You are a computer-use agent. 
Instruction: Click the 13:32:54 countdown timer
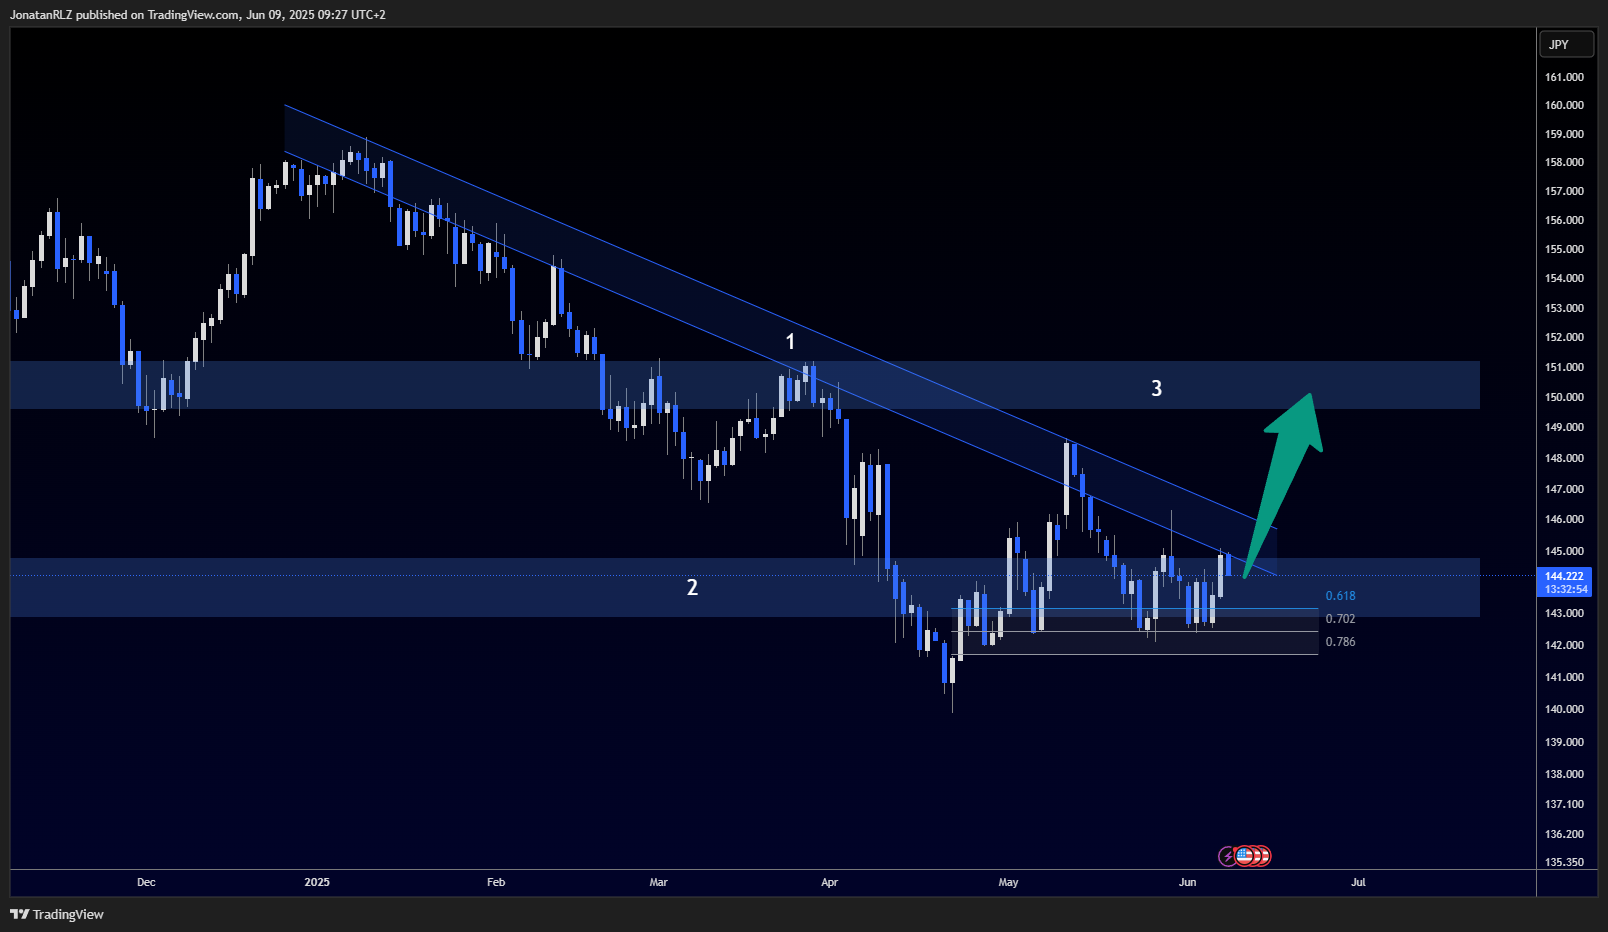pos(1565,589)
